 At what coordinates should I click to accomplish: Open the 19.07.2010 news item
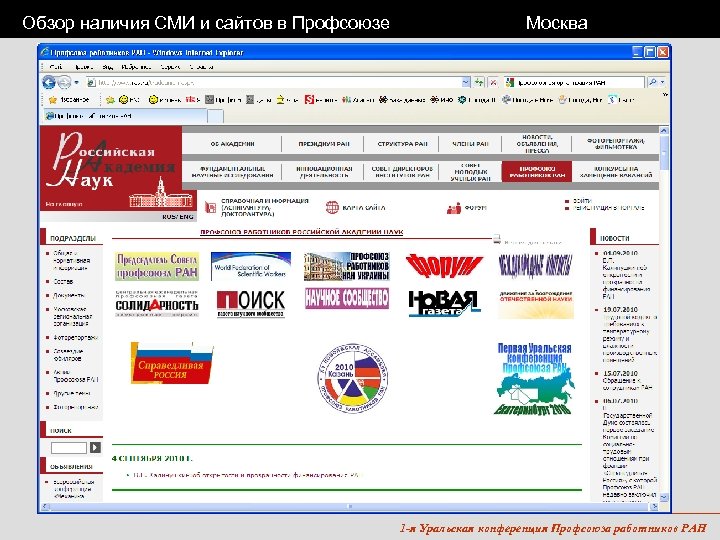pos(620,309)
